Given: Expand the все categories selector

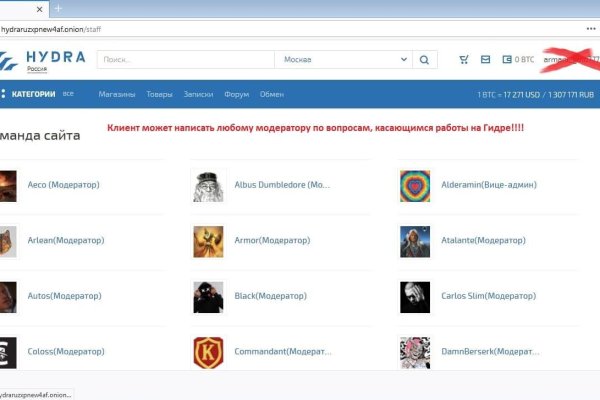Looking at the screenshot, I should click(x=68, y=94).
